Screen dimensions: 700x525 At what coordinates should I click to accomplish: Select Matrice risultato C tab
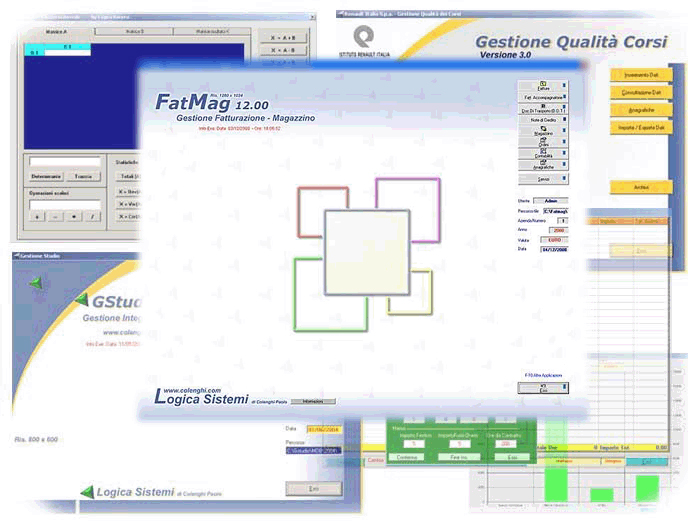pos(212,32)
